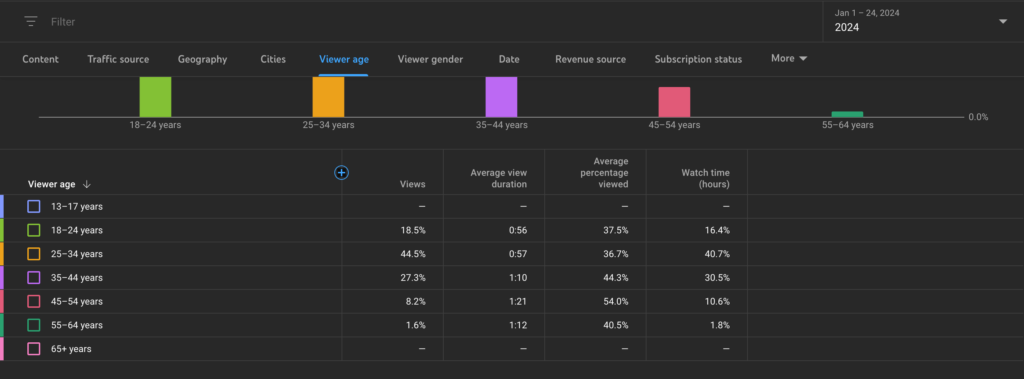
Task: Add a metric with the blue plus icon
Action: coord(341,173)
